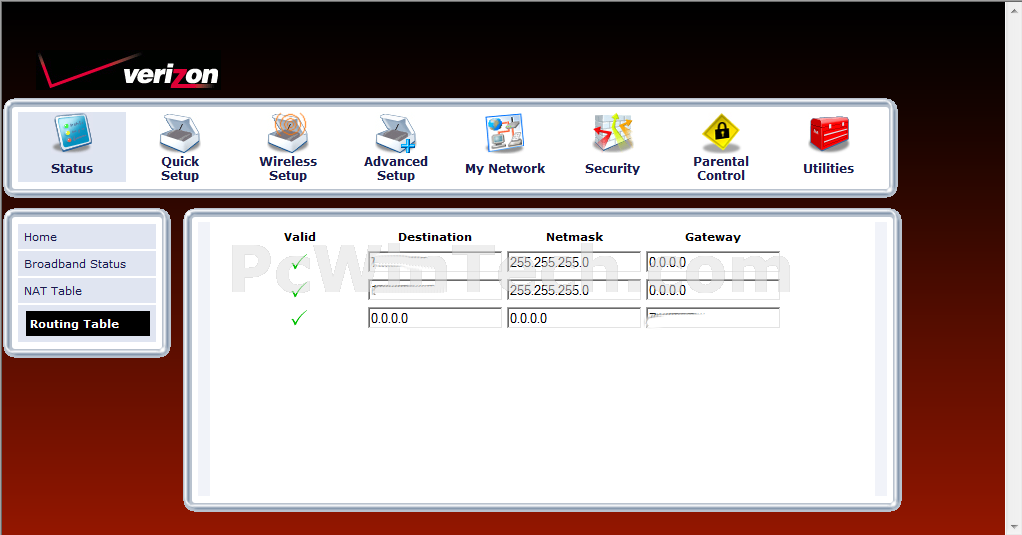This screenshot has height=535, width=1022.
Task: Click the second row gateway 0.0.0.0 field
Action: 713,290
